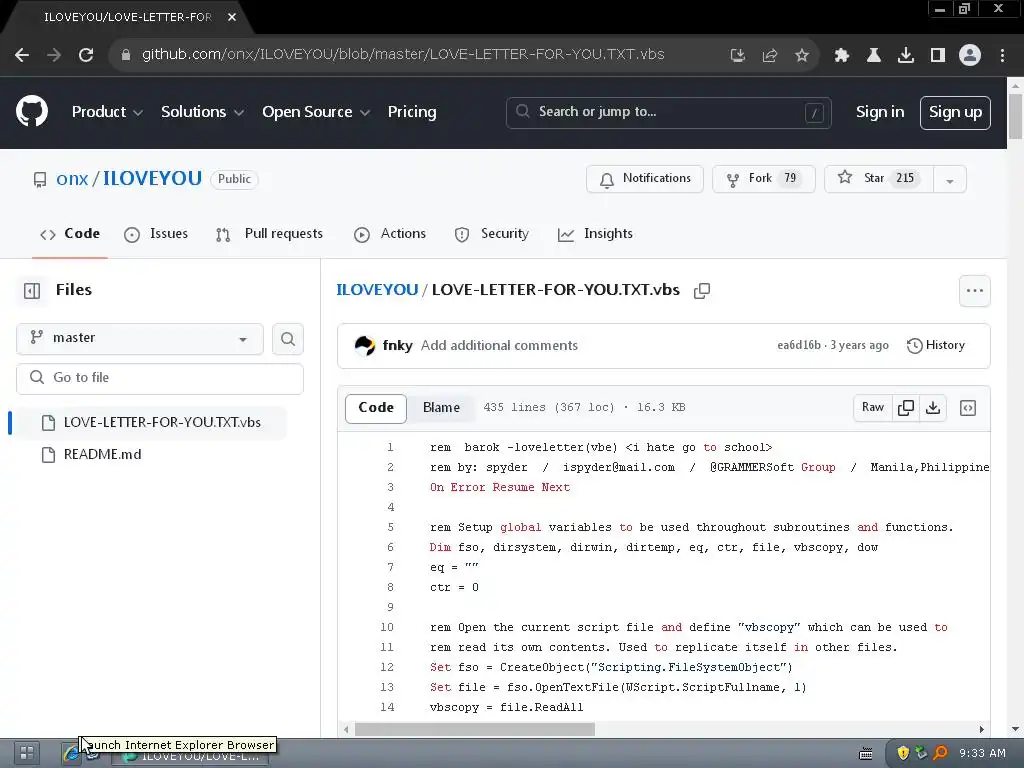Open the Pricing link

pyautogui.click(x=412, y=112)
